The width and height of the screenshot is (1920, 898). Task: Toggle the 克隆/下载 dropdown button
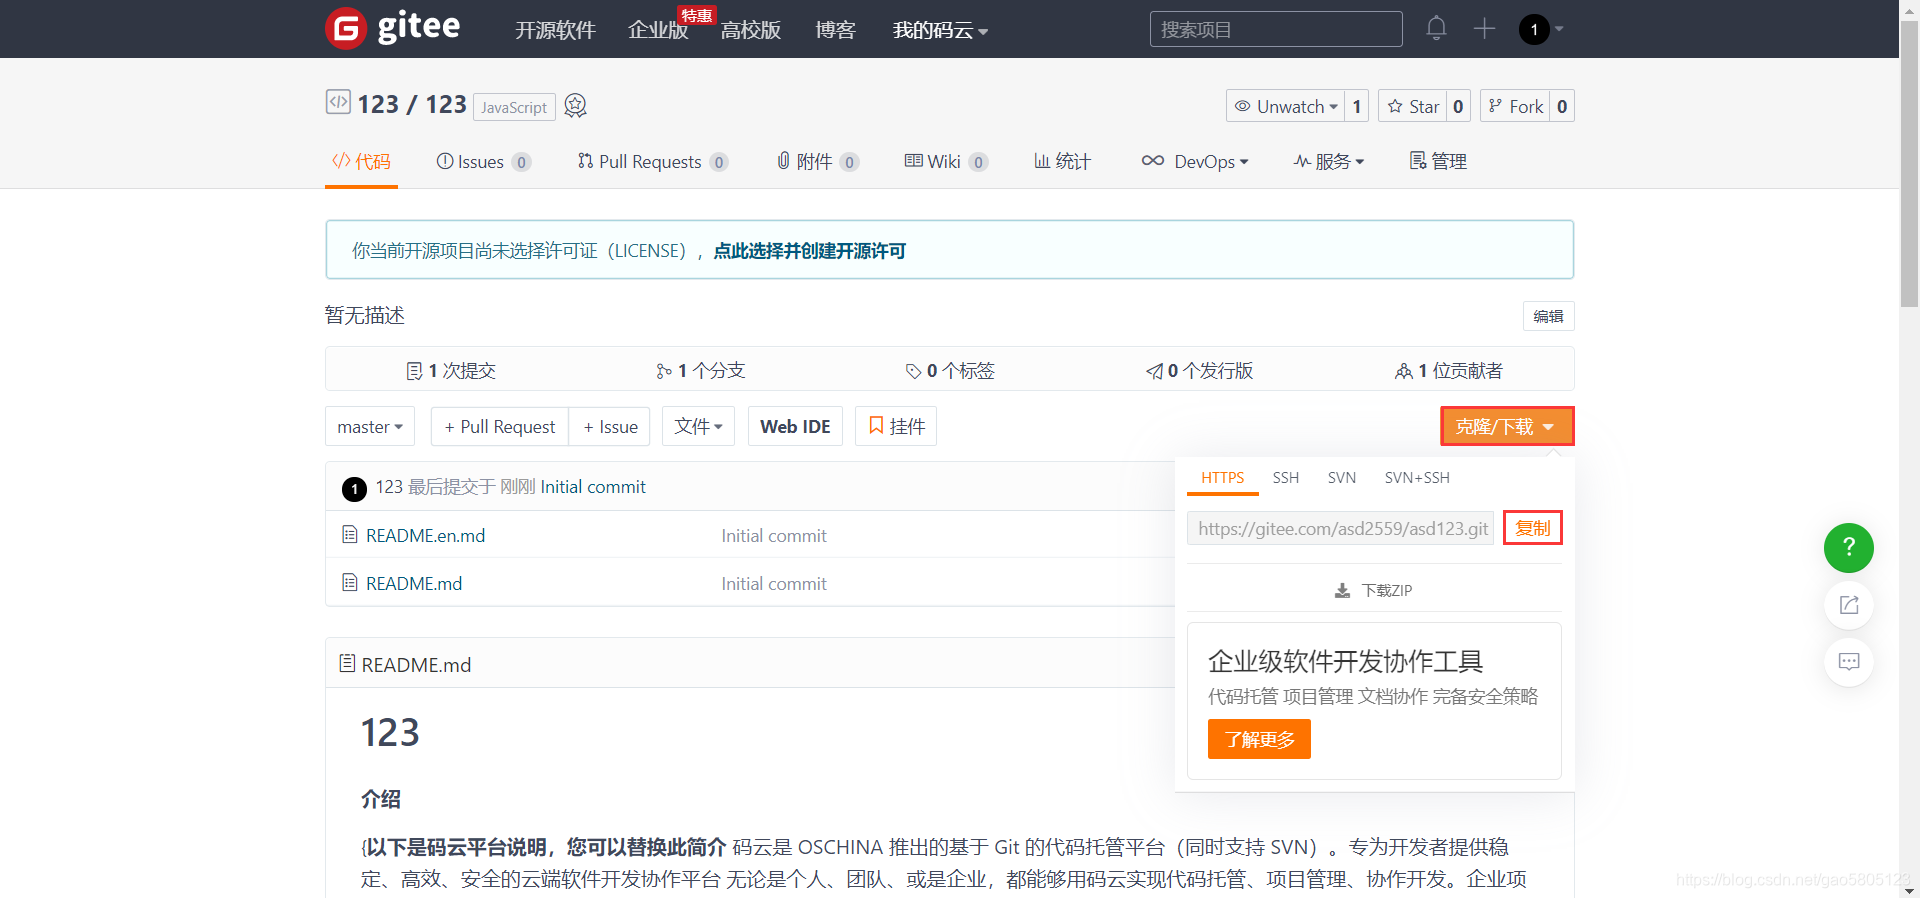[x=1507, y=426]
